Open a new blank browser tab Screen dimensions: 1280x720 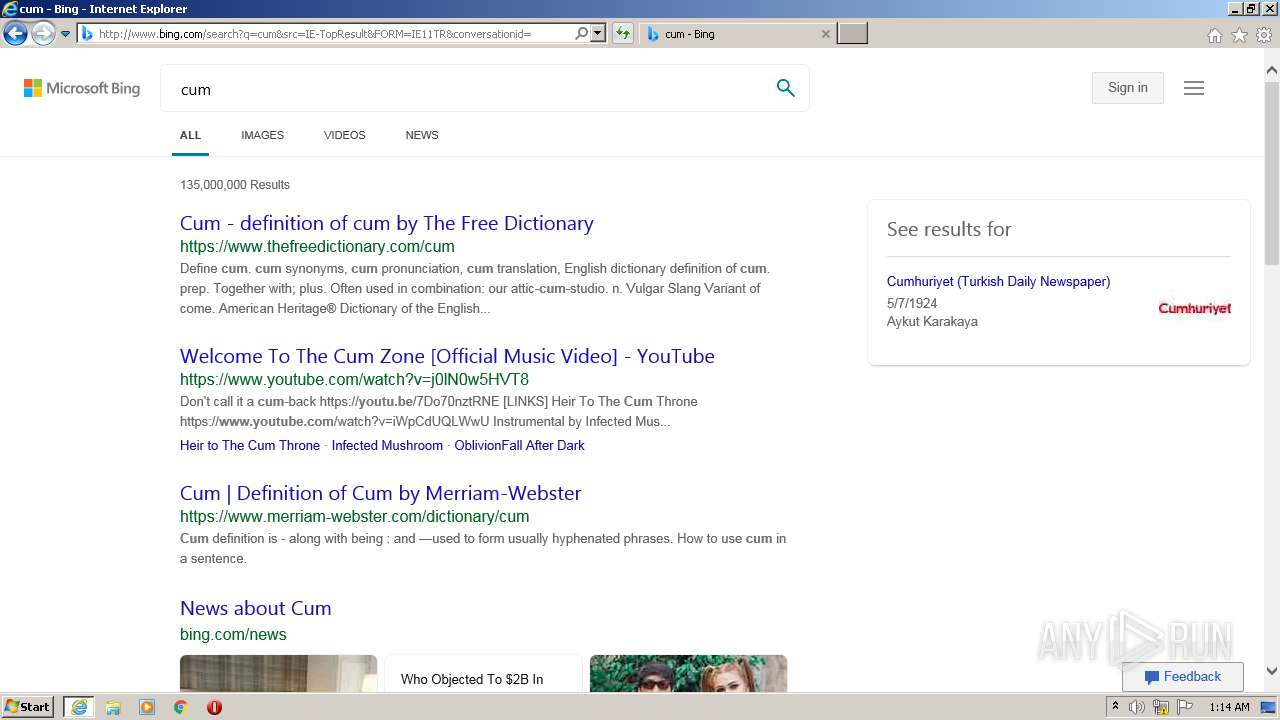tap(852, 34)
